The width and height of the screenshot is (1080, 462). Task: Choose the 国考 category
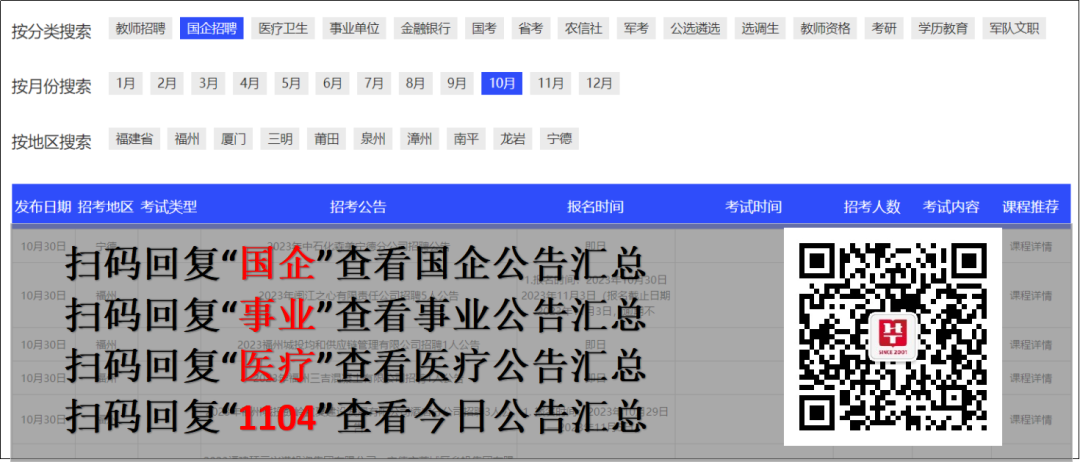click(x=484, y=28)
